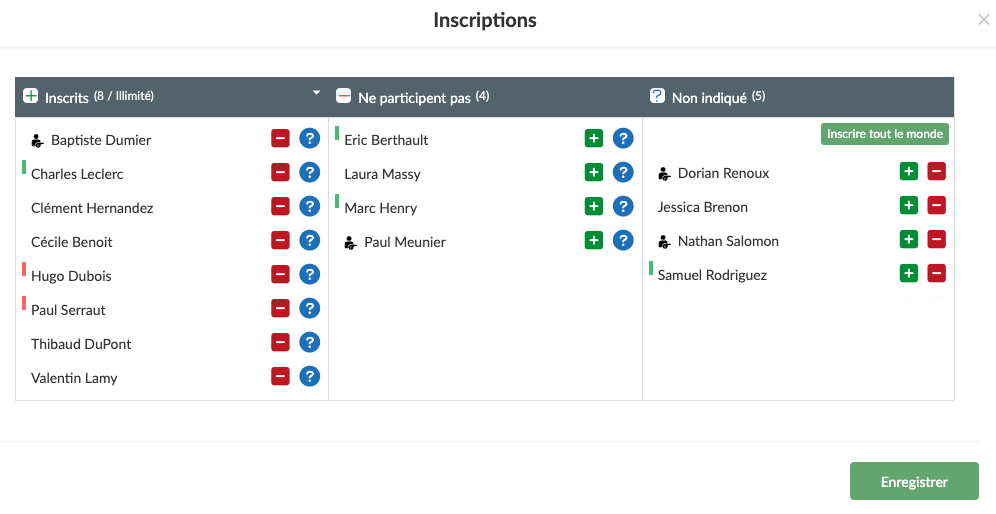Image resolution: width=996 pixels, height=514 pixels.
Task: Unregister Hugo Dubois using the red minus
Action: point(280,275)
